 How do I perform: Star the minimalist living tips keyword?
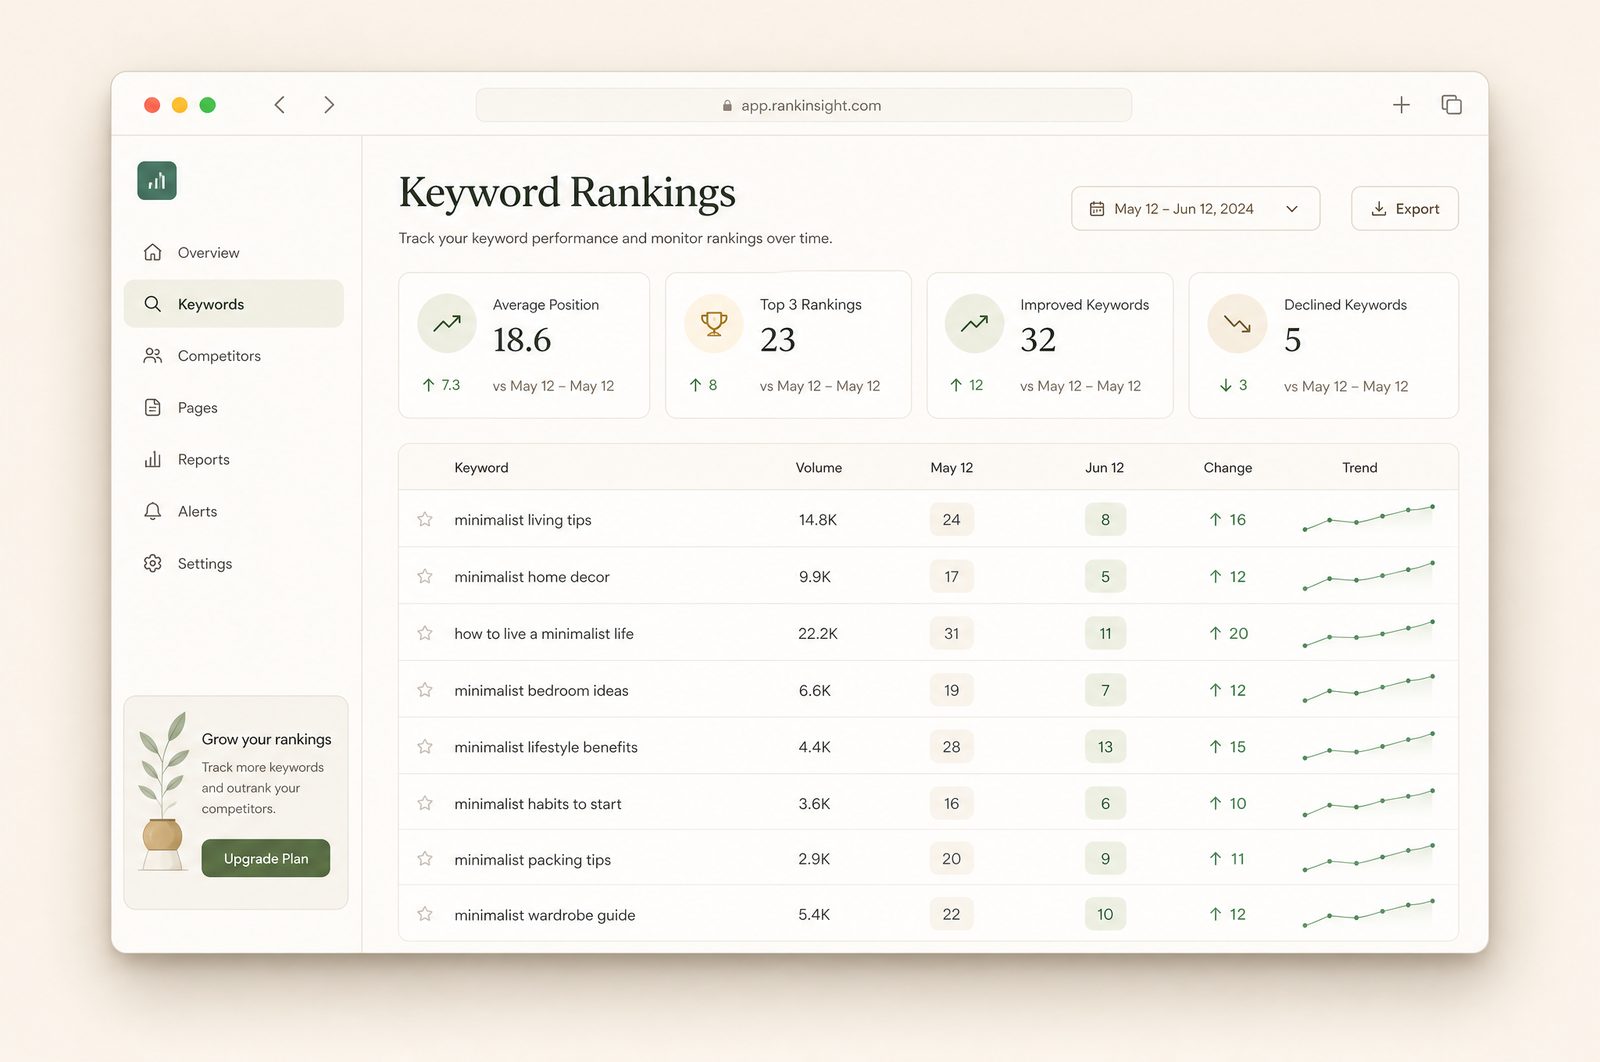point(425,519)
